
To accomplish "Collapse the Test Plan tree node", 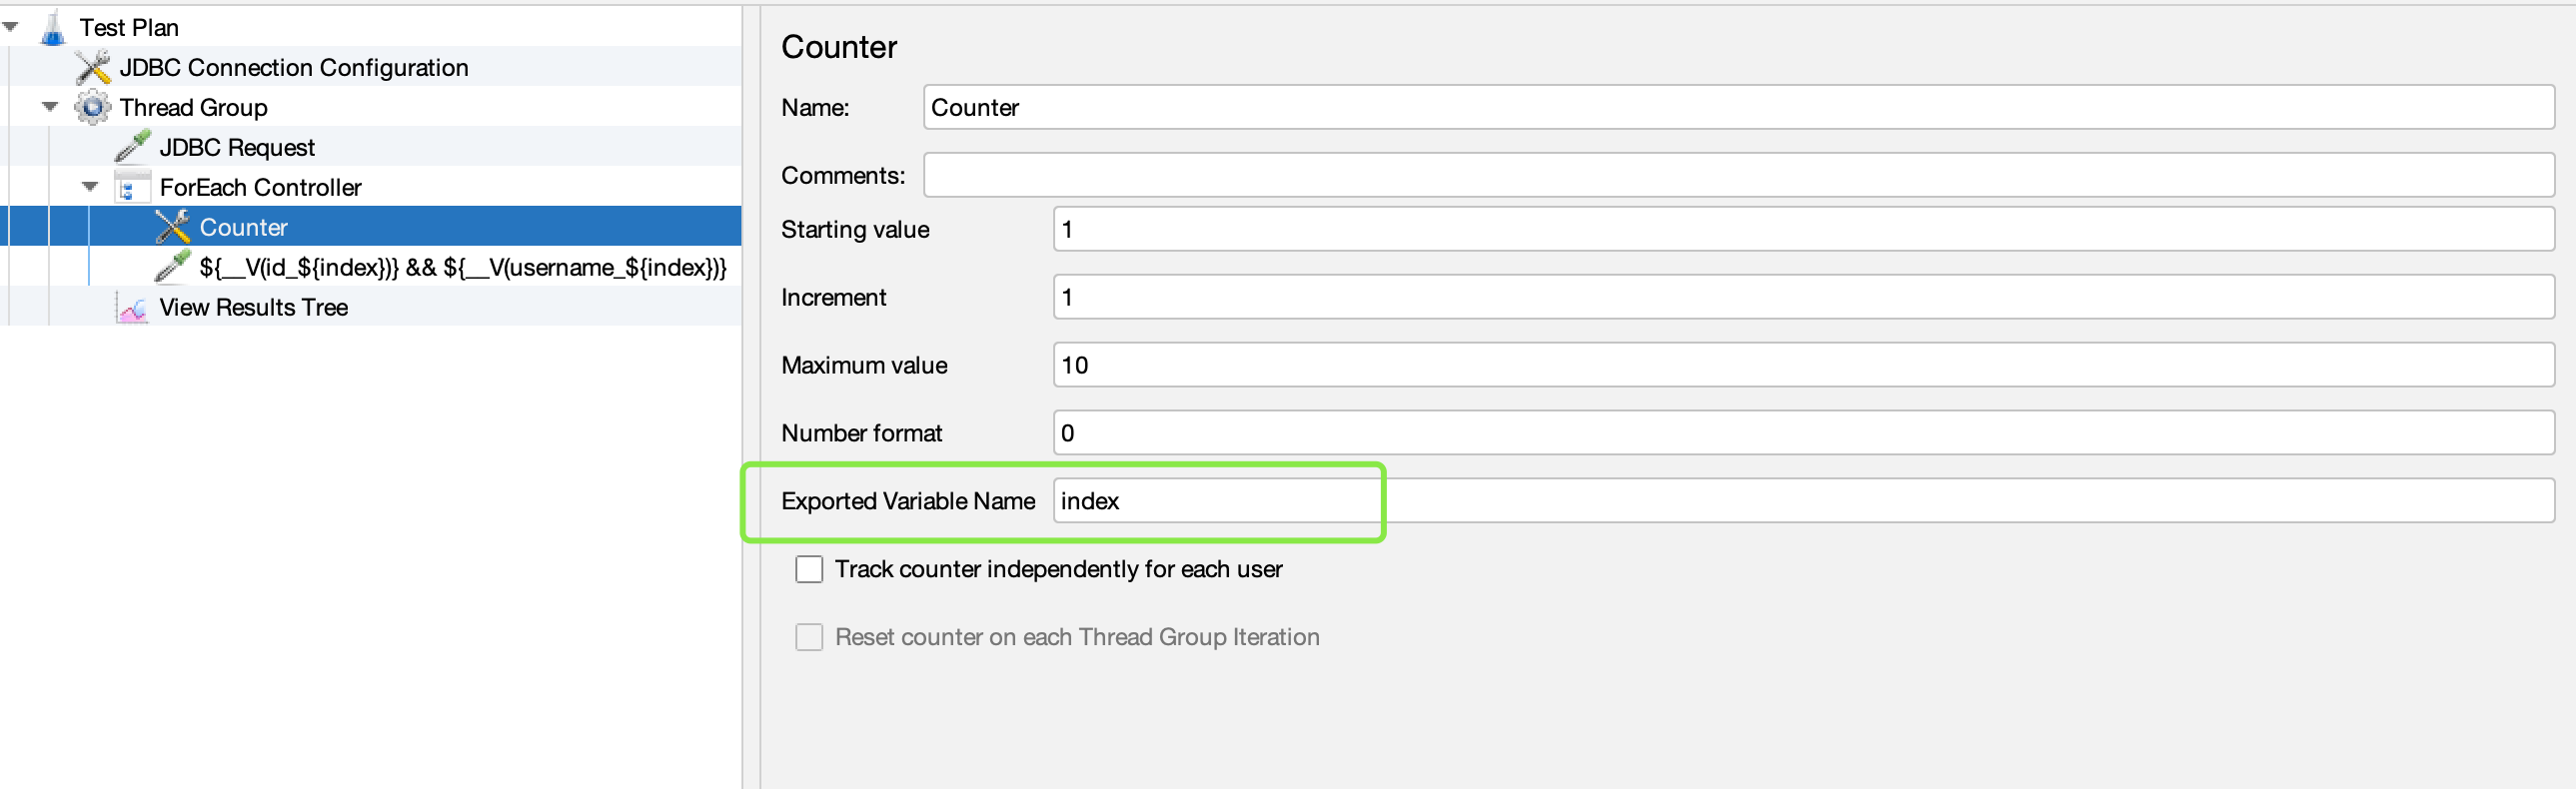I will click(x=11, y=27).
